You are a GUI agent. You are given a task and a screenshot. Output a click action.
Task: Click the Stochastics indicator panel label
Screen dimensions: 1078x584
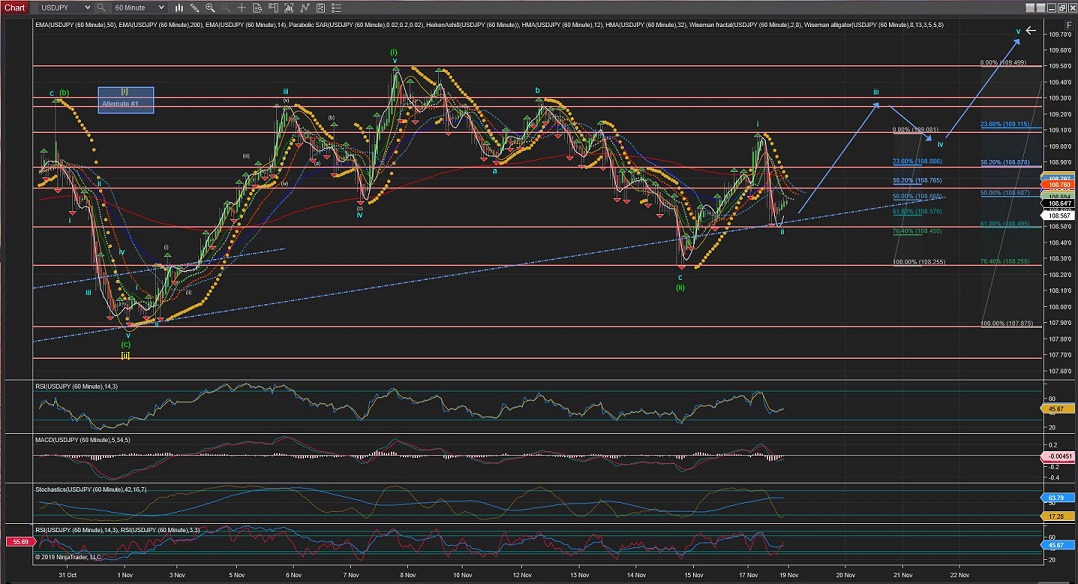click(x=91, y=490)
